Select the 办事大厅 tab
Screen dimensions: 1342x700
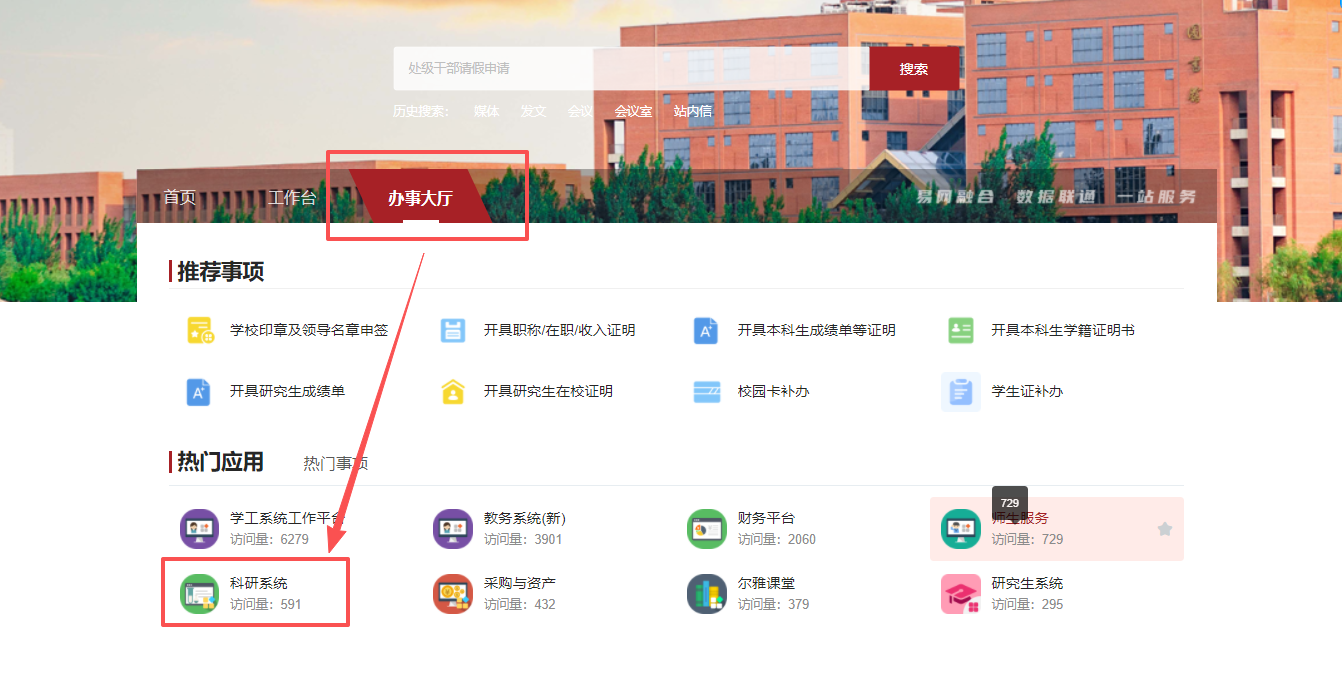point(420,198)
